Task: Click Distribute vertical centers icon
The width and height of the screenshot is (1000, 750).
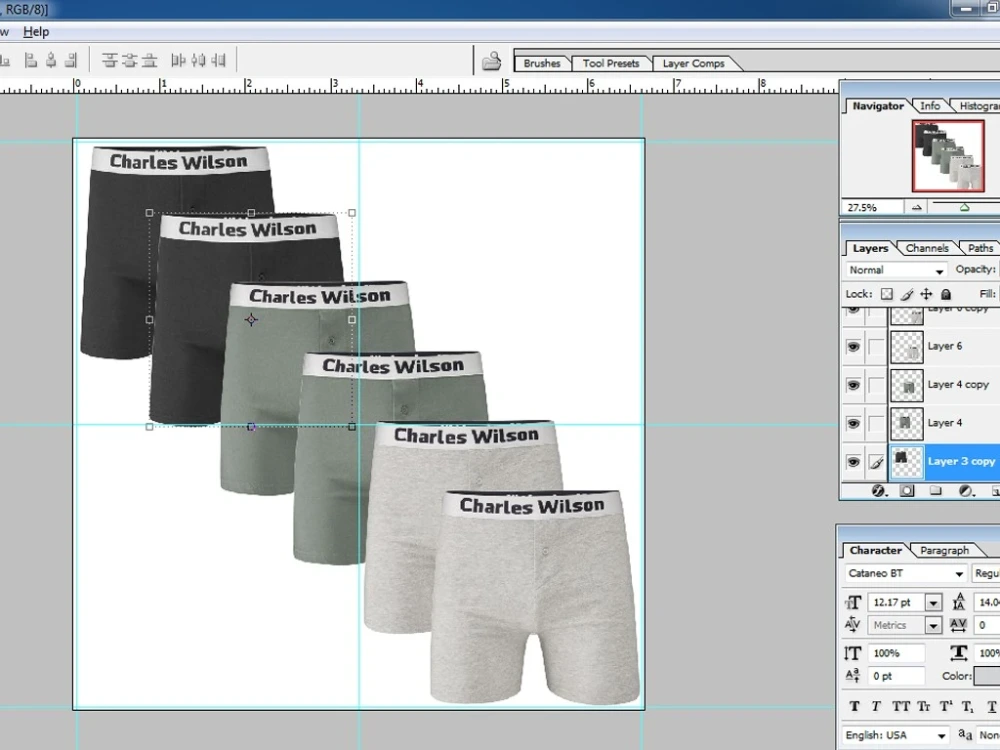Action: click(129, 61)
